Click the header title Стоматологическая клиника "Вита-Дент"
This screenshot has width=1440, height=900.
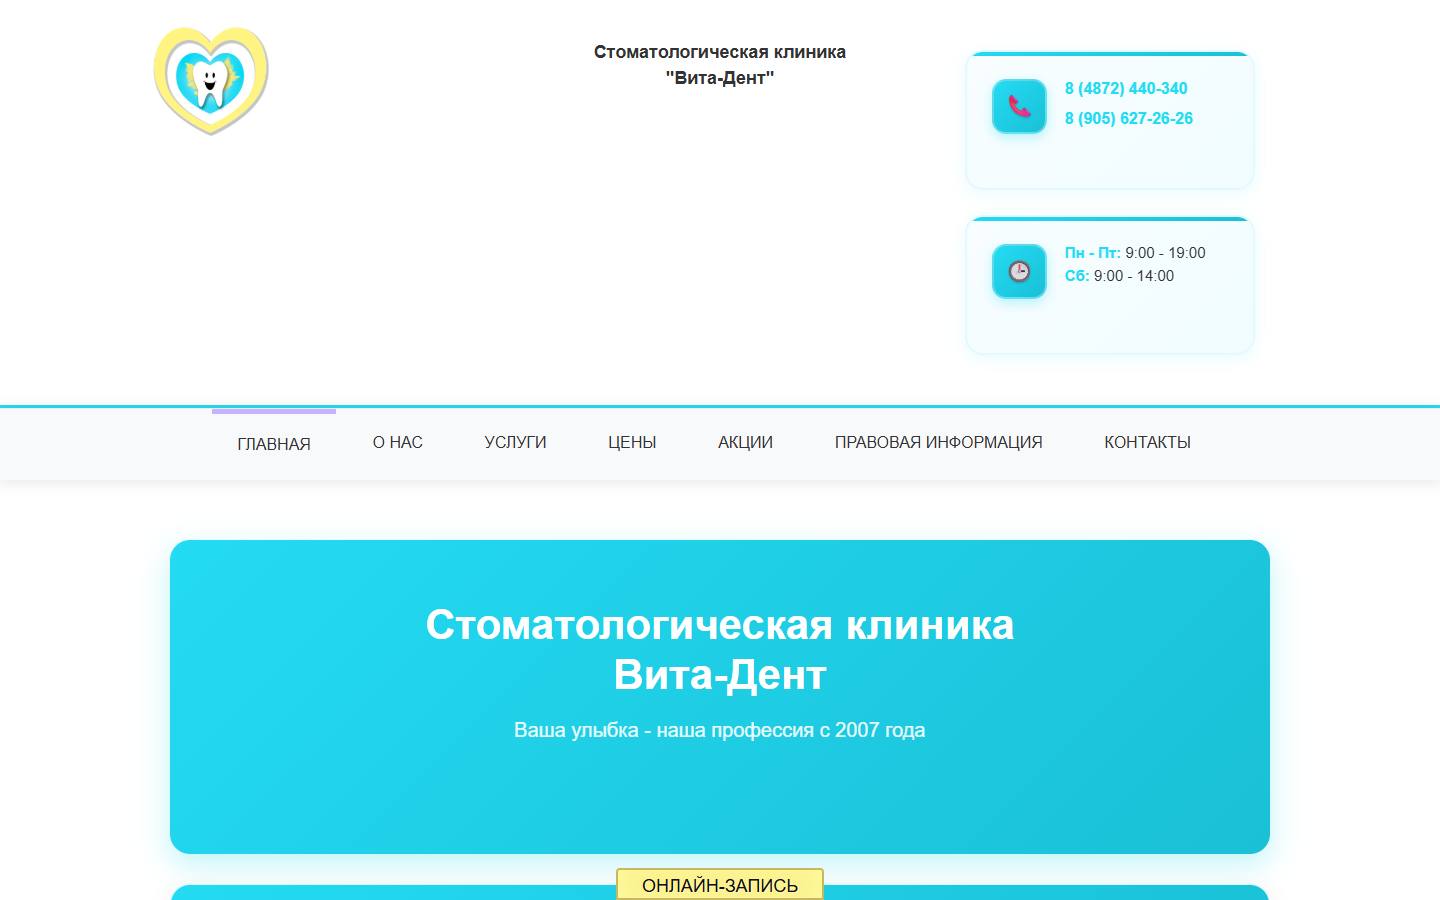click(720, 65)
